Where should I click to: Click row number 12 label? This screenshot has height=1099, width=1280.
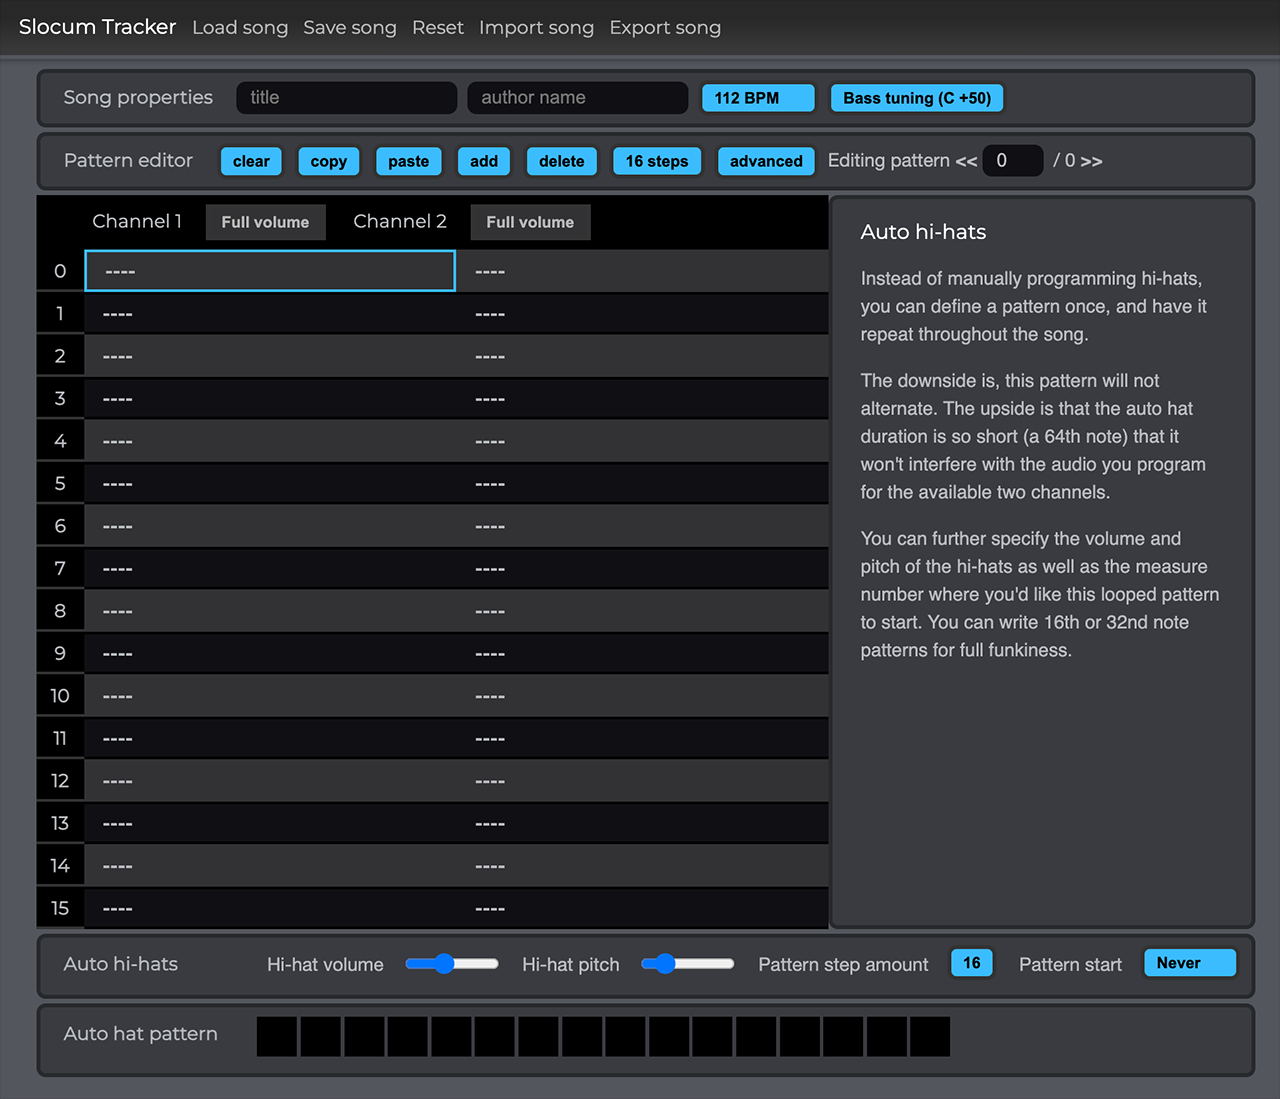[60, 781]
